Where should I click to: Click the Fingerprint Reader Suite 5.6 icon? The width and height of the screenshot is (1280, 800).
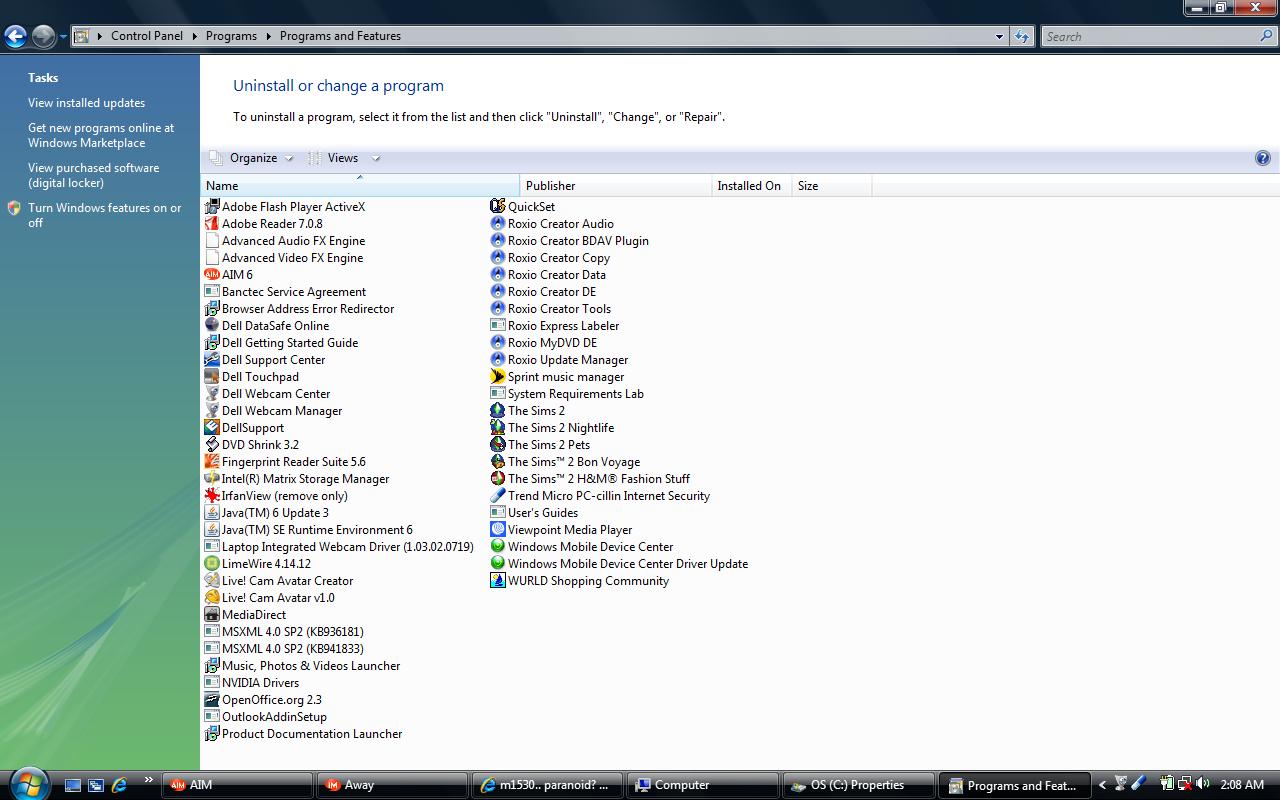212,462
